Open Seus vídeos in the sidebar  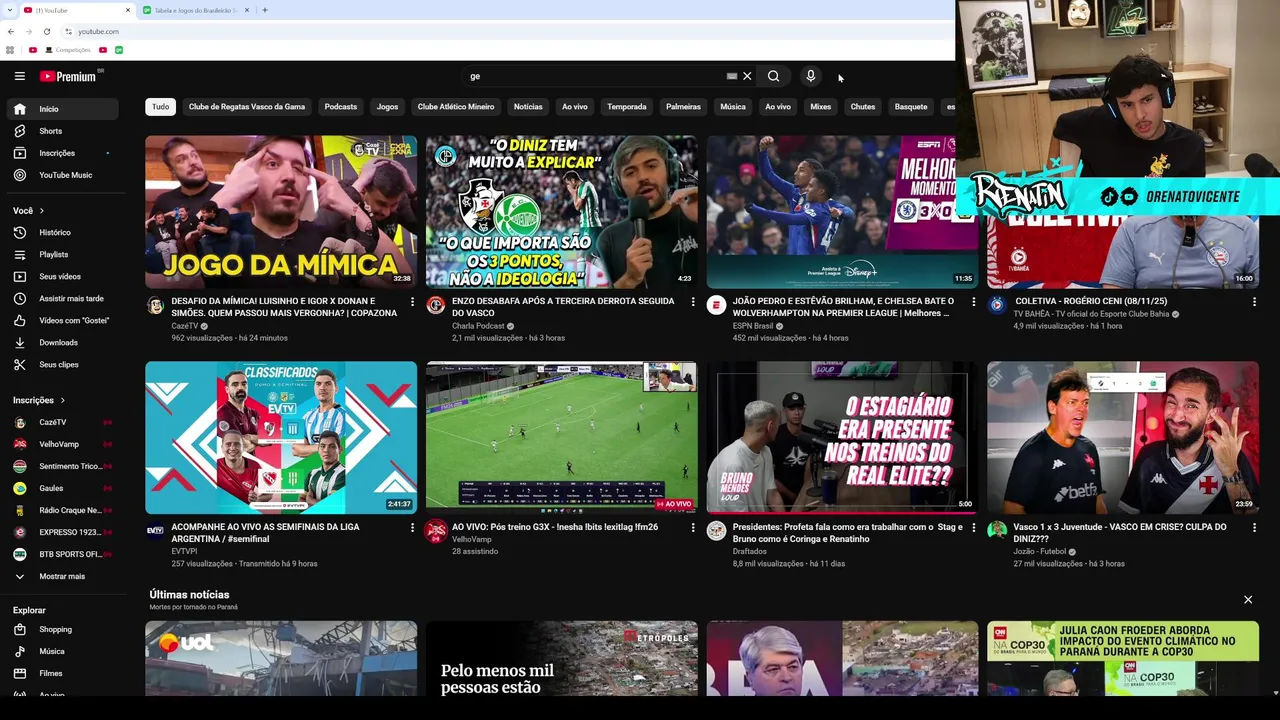coord(63,276)
